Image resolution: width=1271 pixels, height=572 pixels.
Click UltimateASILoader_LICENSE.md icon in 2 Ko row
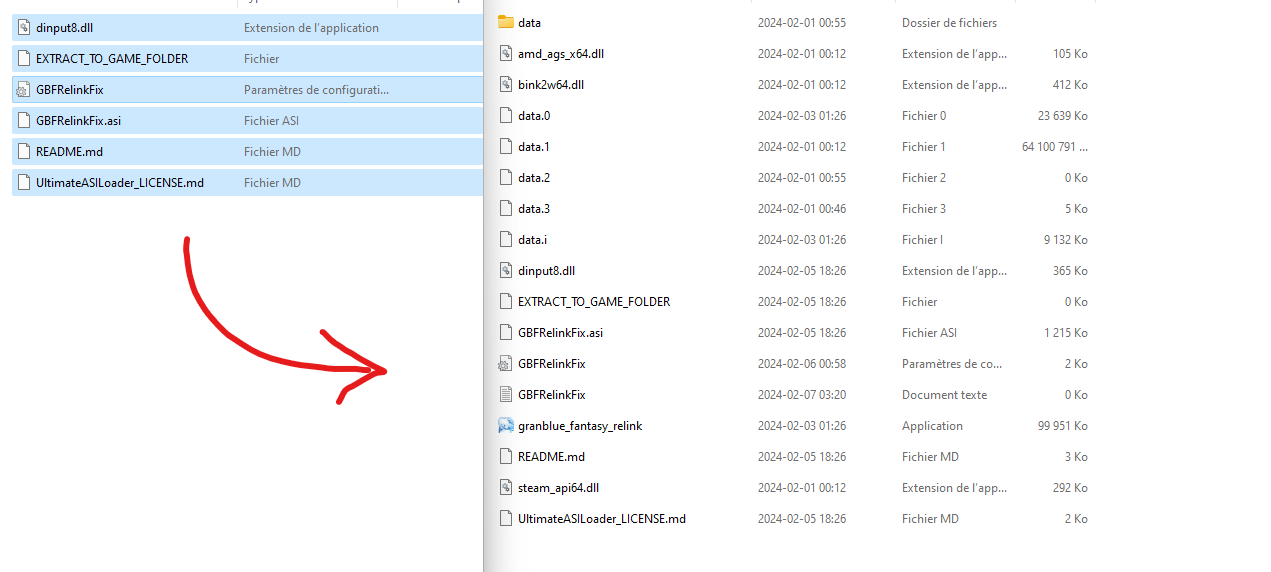click(x=505, y=518)
